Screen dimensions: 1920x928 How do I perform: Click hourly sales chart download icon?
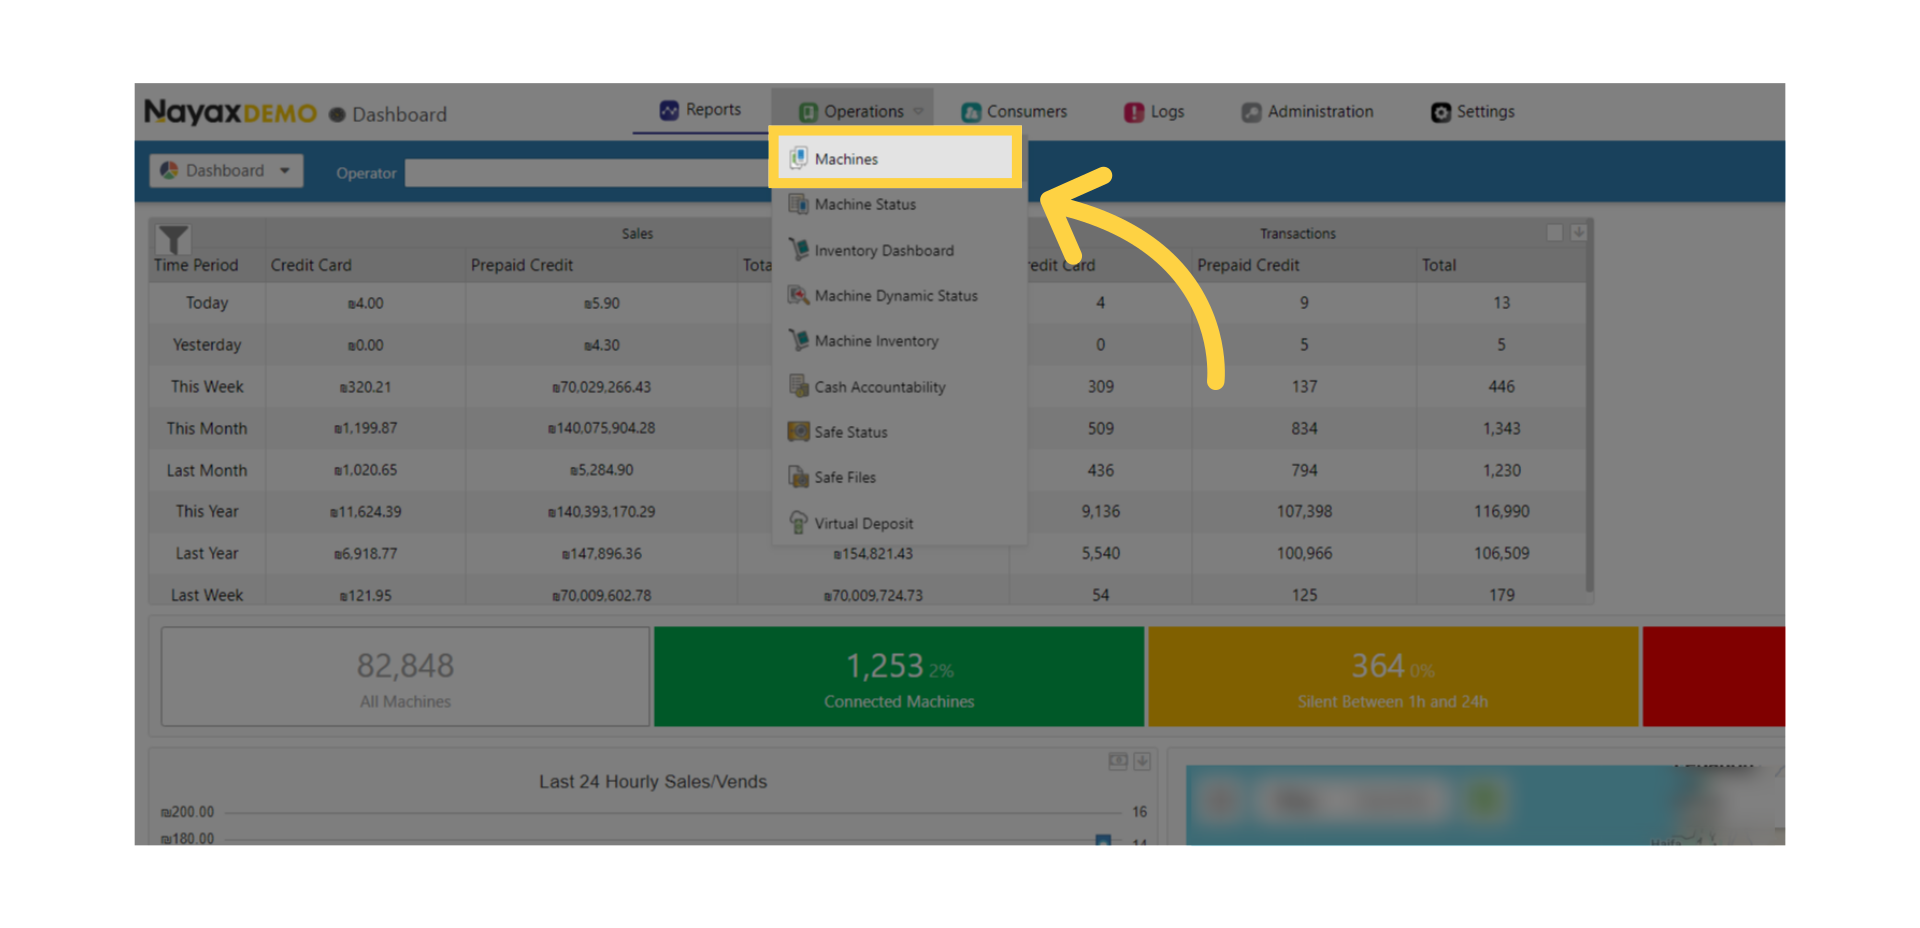(x=1142, y=761)
